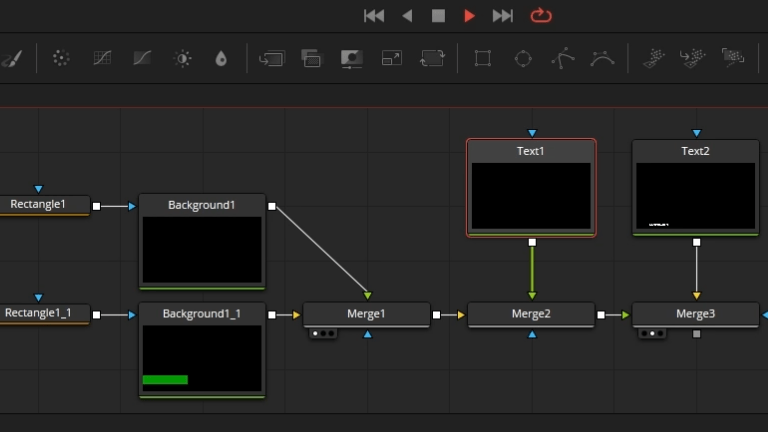This screenshot has width=768, height=432.
Task: Add a Resize tool icon
Action: pos(392,58)
